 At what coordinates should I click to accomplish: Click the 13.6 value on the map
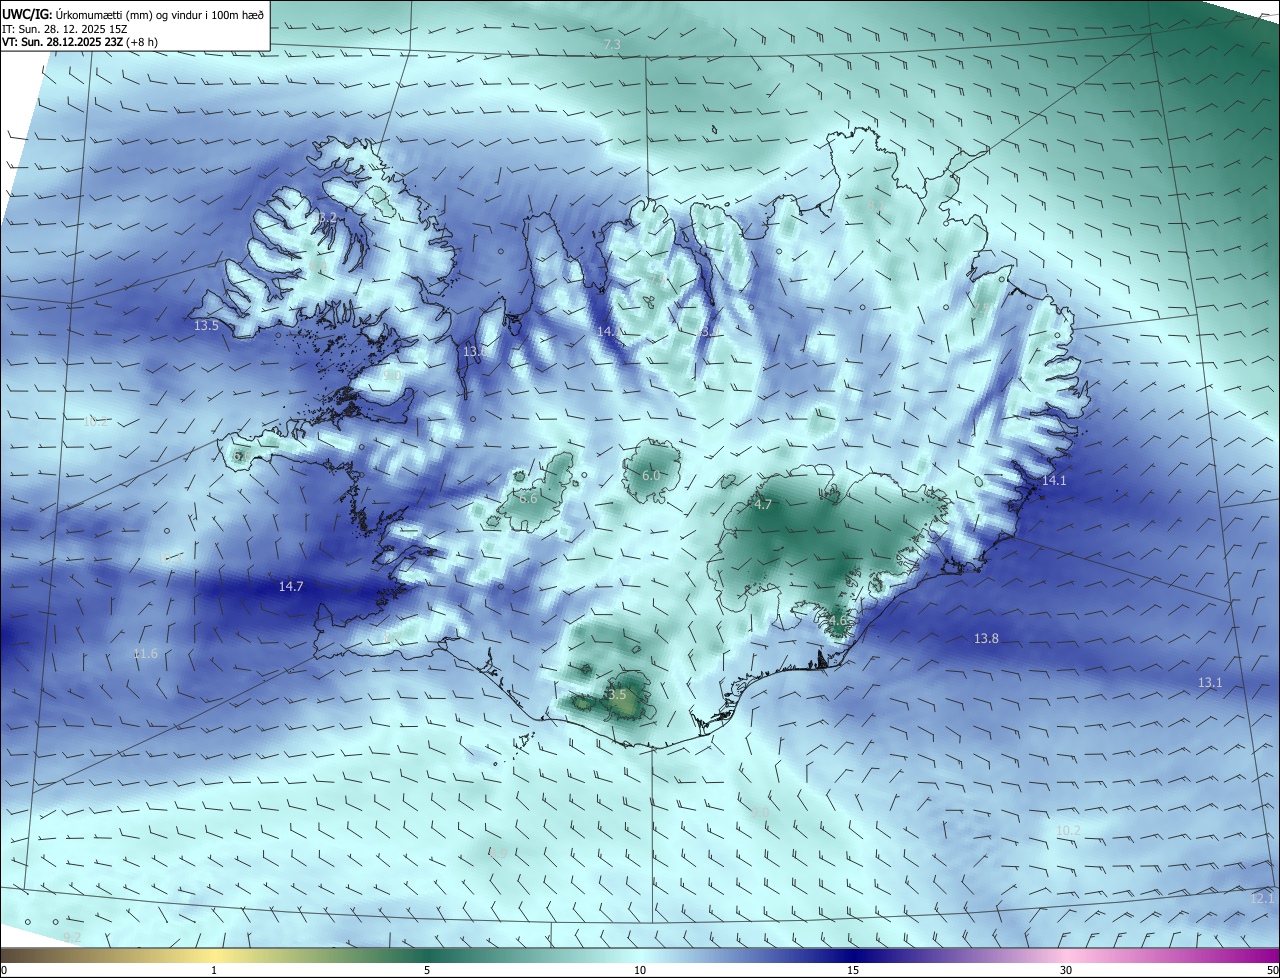pyautogui.click(x=475, y=352)
